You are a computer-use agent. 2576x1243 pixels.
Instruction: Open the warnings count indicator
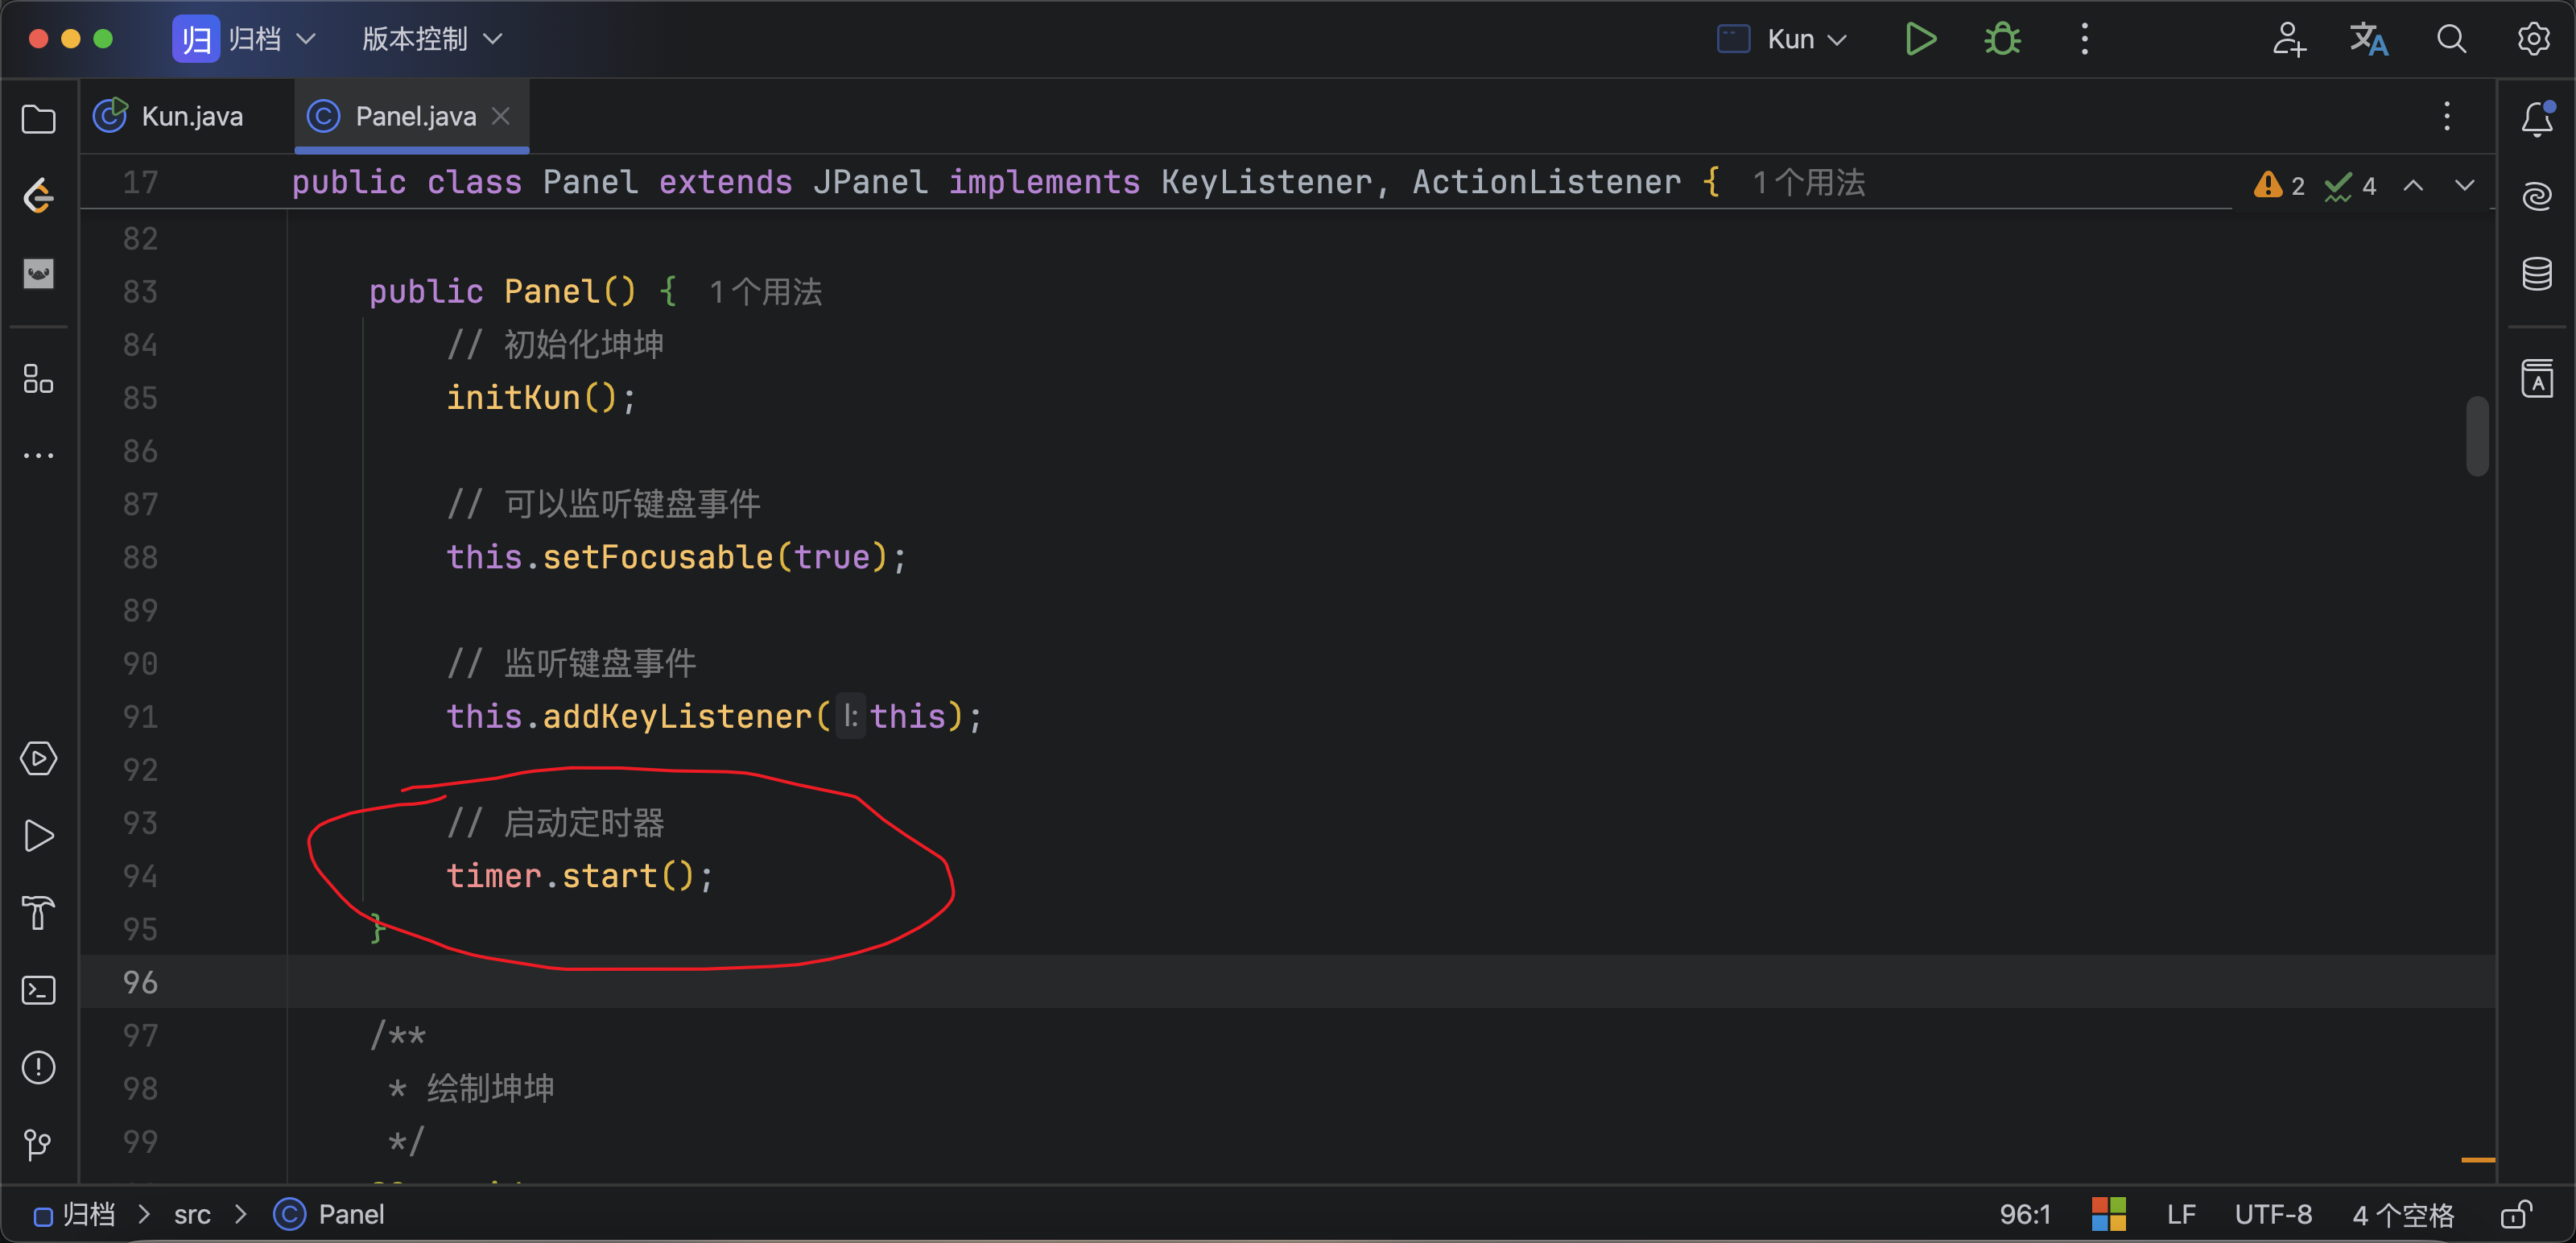pyautogui.click(x=2280, y=185)
